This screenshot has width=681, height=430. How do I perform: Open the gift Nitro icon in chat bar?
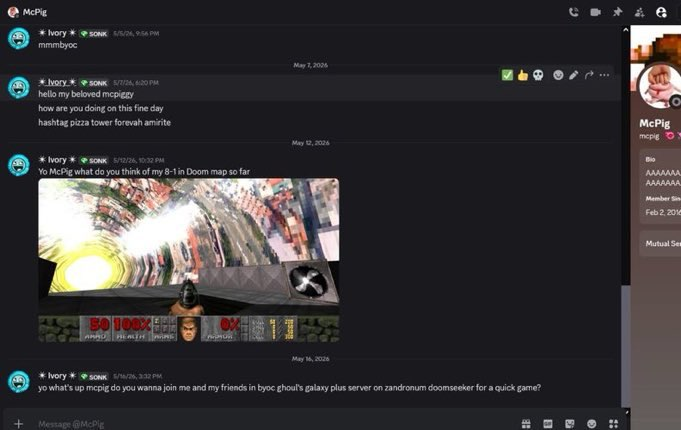click(x=526, y=423)
